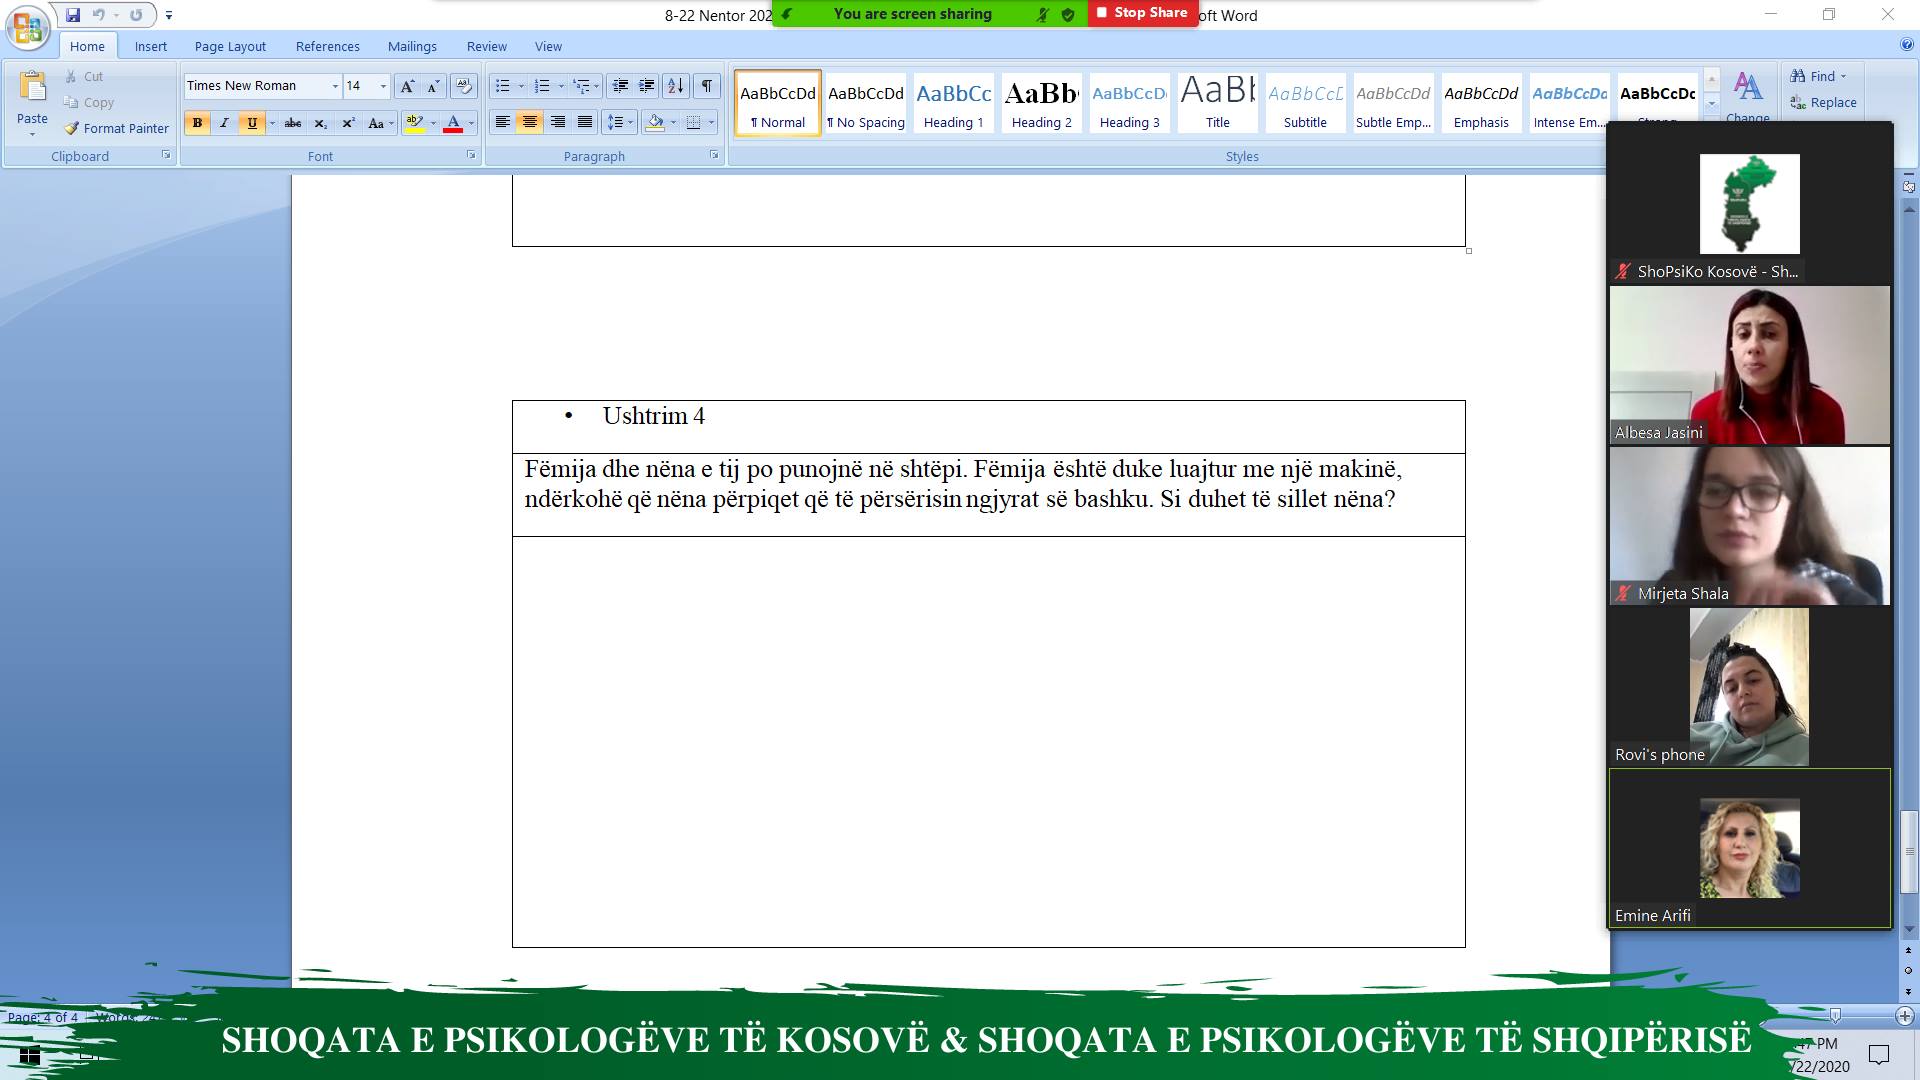
Task: Switch to the Mailings tab
Action: [x=412, y=46]
